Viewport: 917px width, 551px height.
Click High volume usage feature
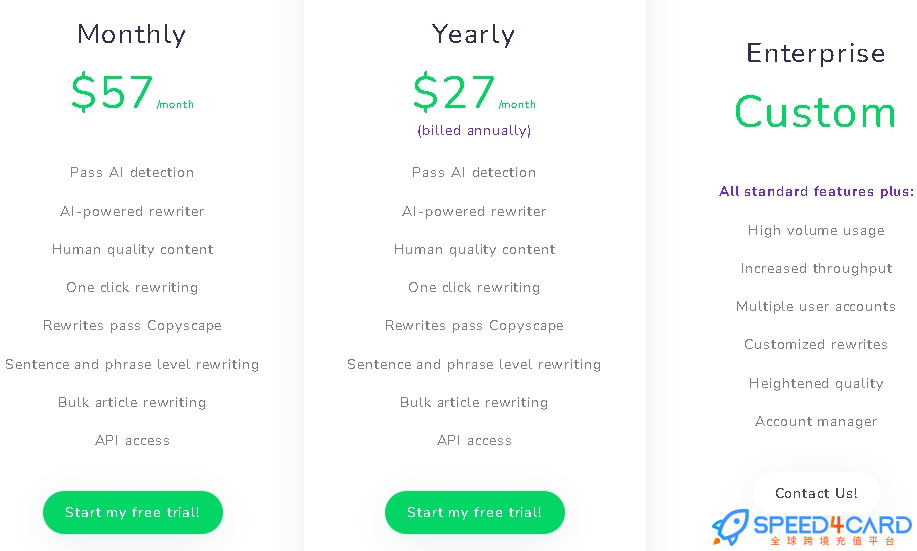click(x=816, y=230)
